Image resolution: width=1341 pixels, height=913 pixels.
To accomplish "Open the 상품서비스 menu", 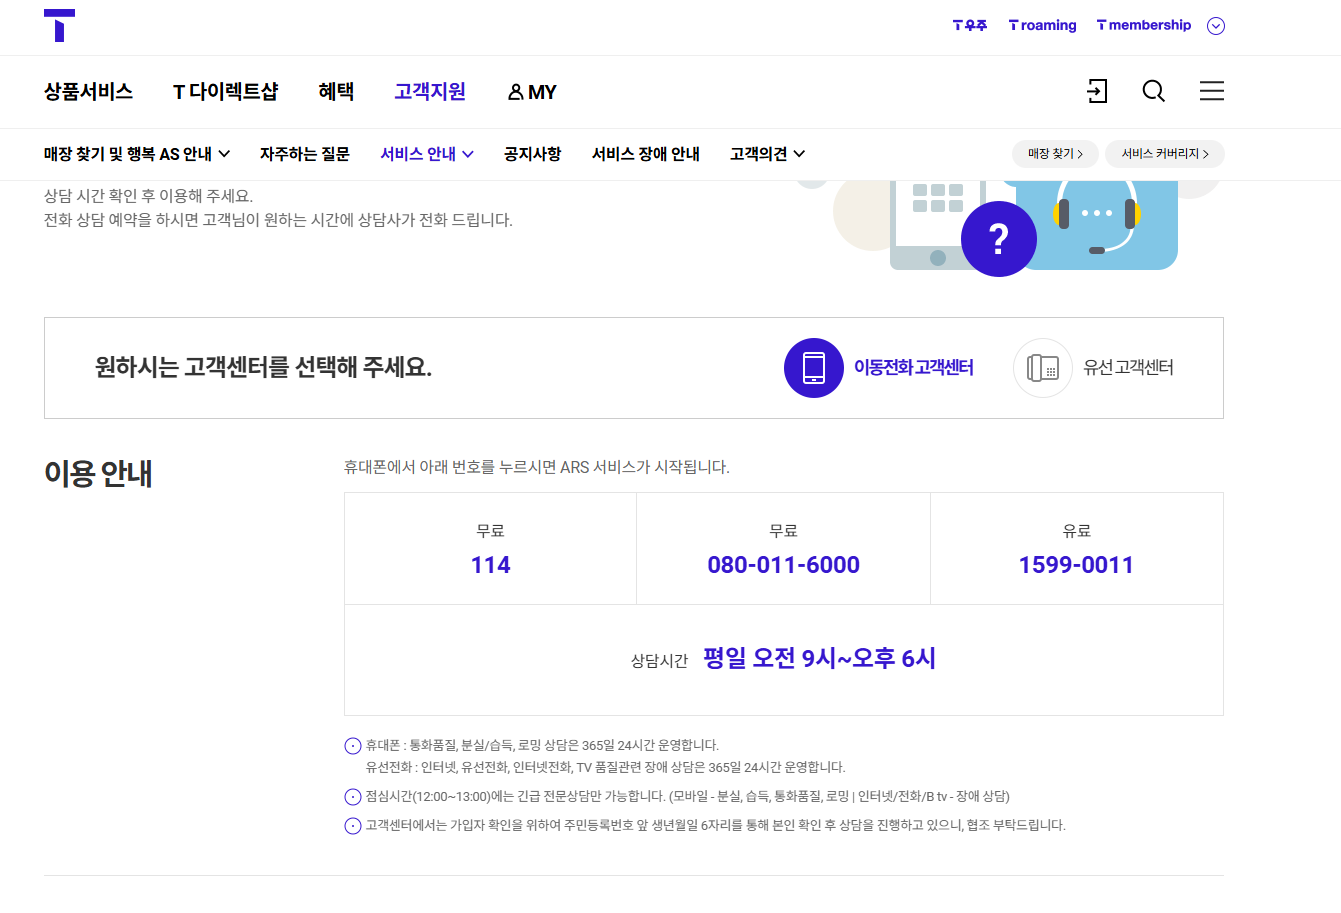I will click(x=88, y=92).
